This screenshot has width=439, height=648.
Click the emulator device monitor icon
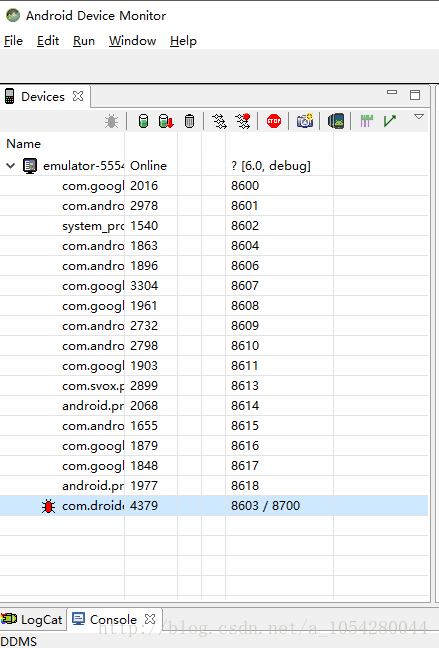[x=30, y=166]
